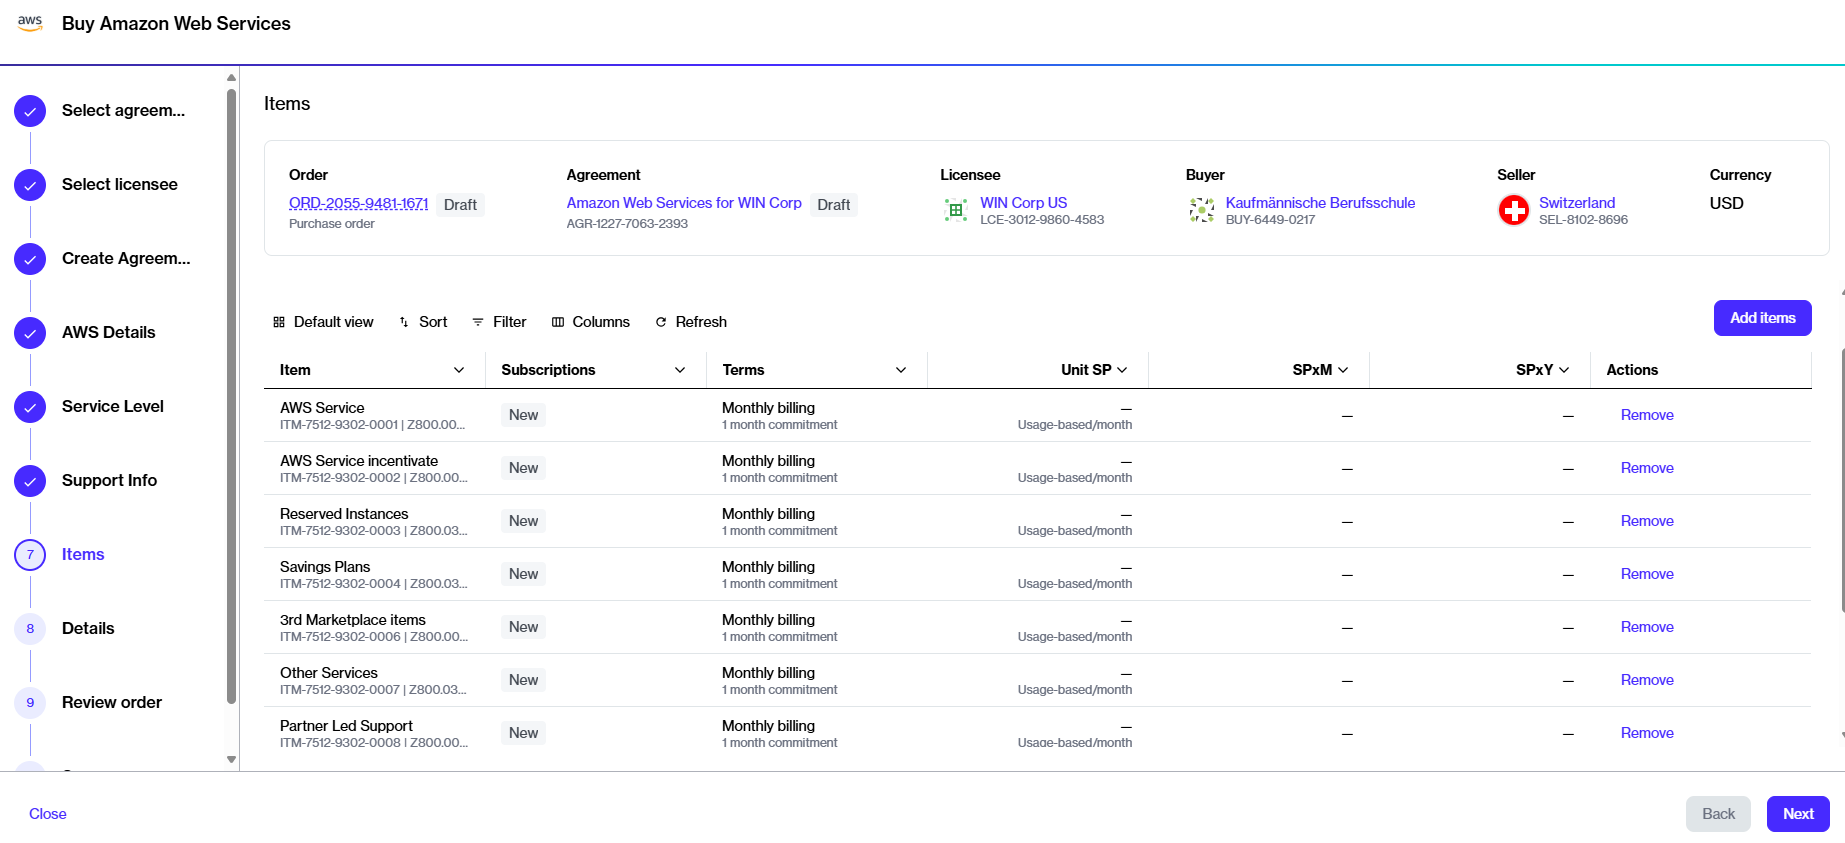Go to the AWS Details step
1845x843 pixels.
pos(108,332)
